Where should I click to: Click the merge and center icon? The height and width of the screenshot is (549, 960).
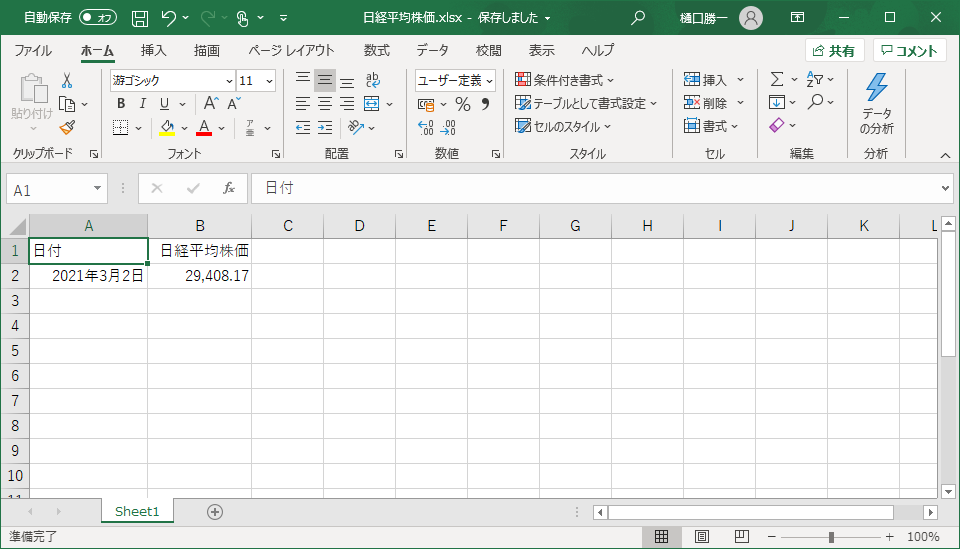(372, 103)
